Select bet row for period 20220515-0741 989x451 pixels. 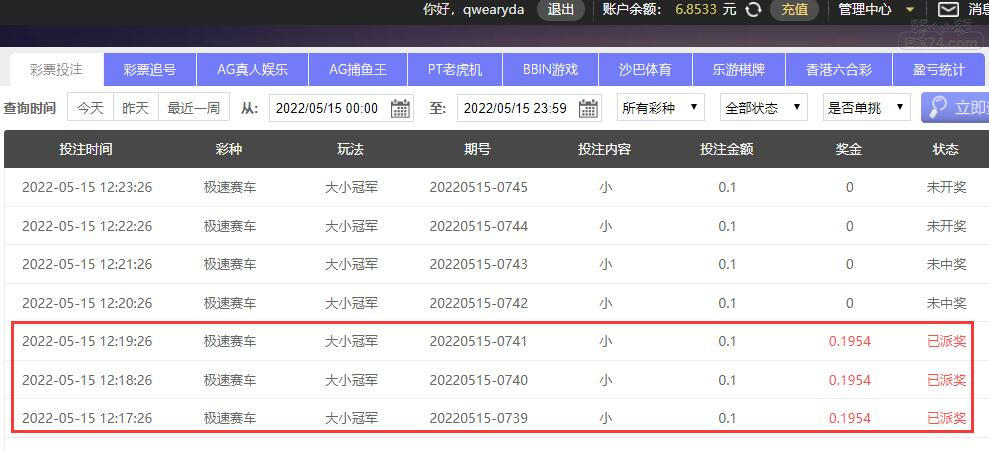(478, 341)
